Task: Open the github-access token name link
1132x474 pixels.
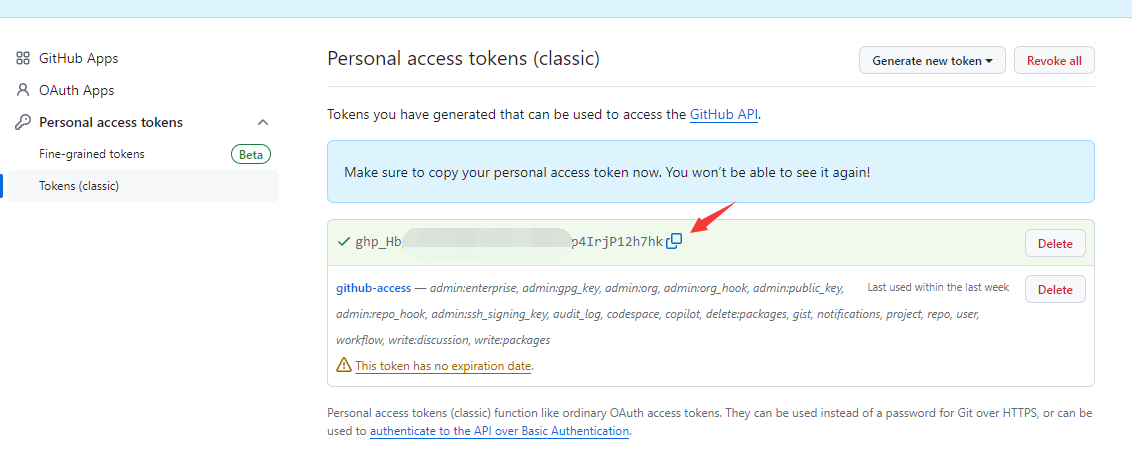Action: coord(373,288)
